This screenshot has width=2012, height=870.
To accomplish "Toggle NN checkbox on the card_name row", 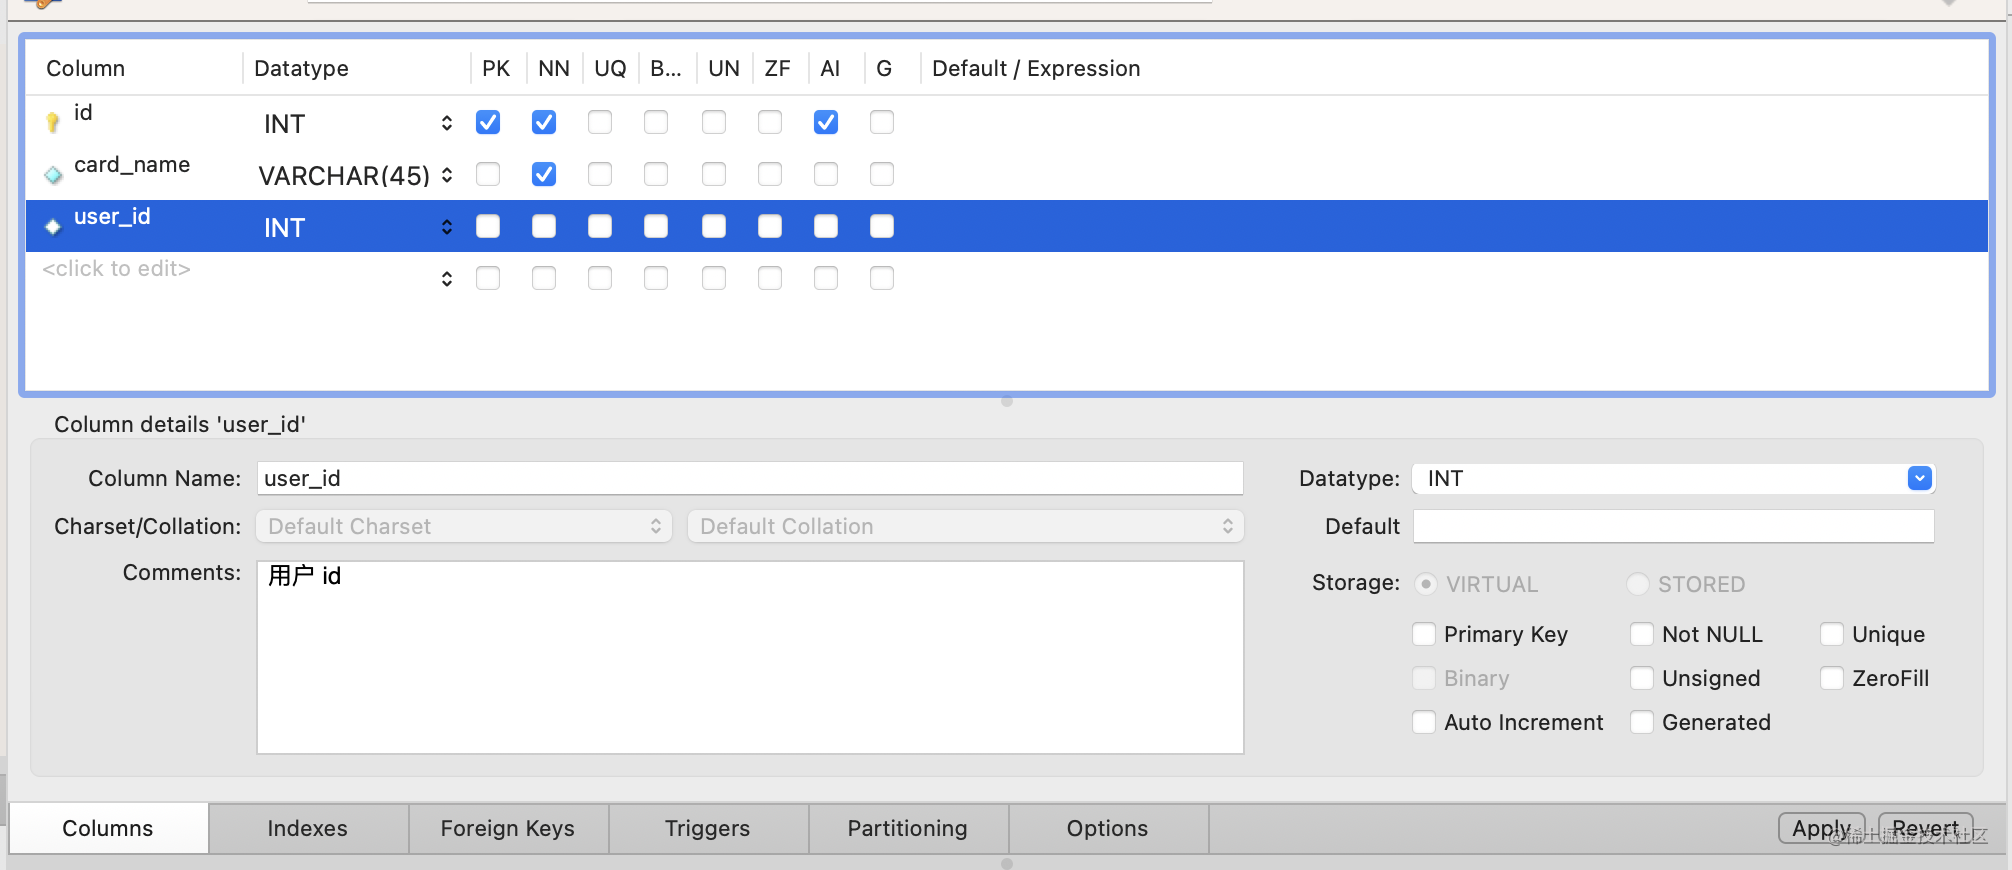I will pyautogui.click(x=544, y=175).
